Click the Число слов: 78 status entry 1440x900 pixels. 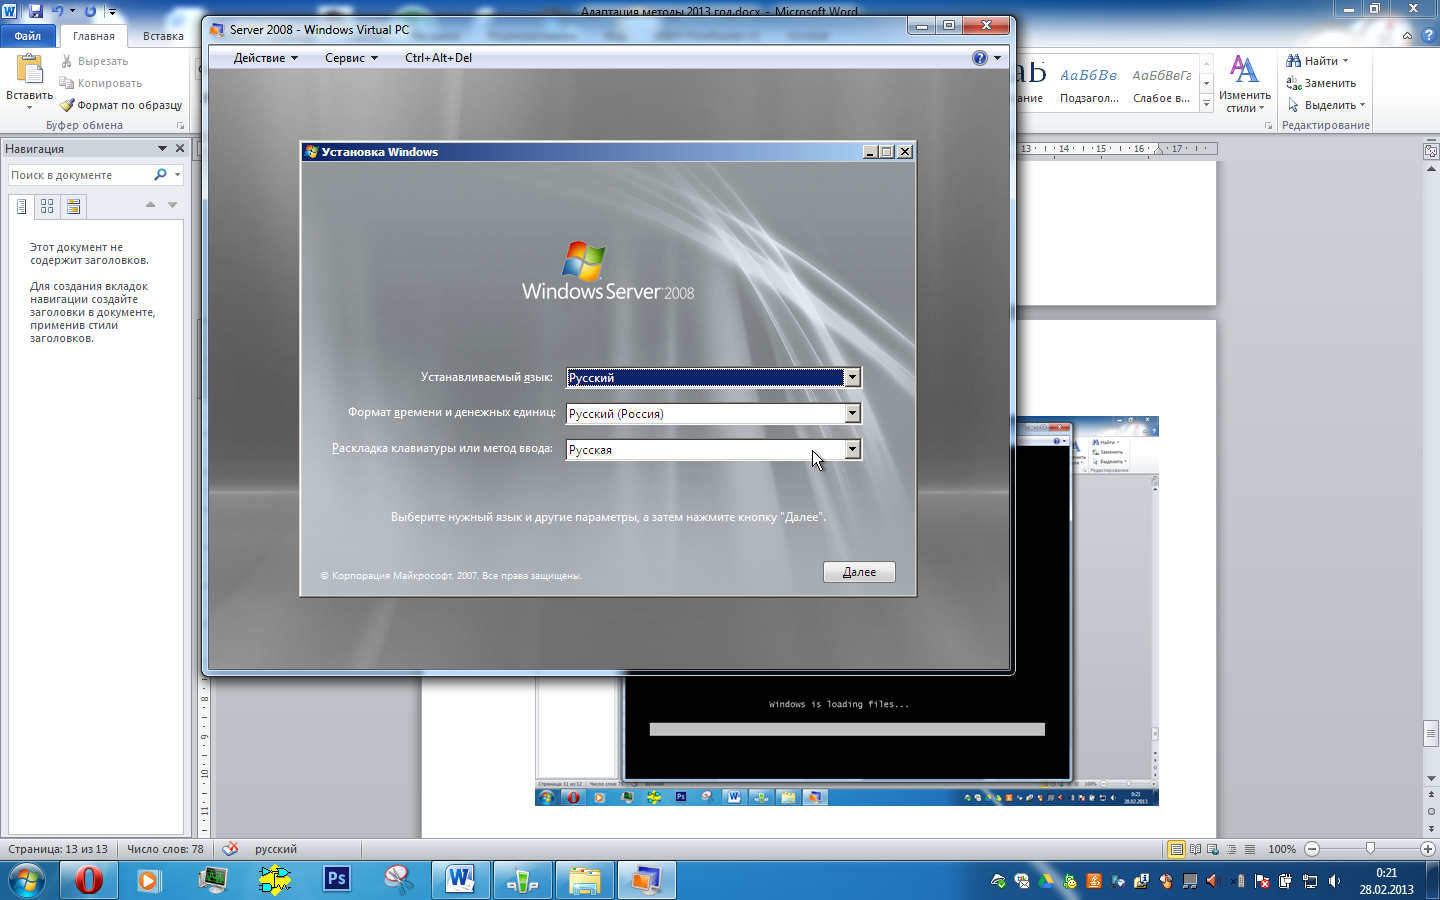[165, 849]
